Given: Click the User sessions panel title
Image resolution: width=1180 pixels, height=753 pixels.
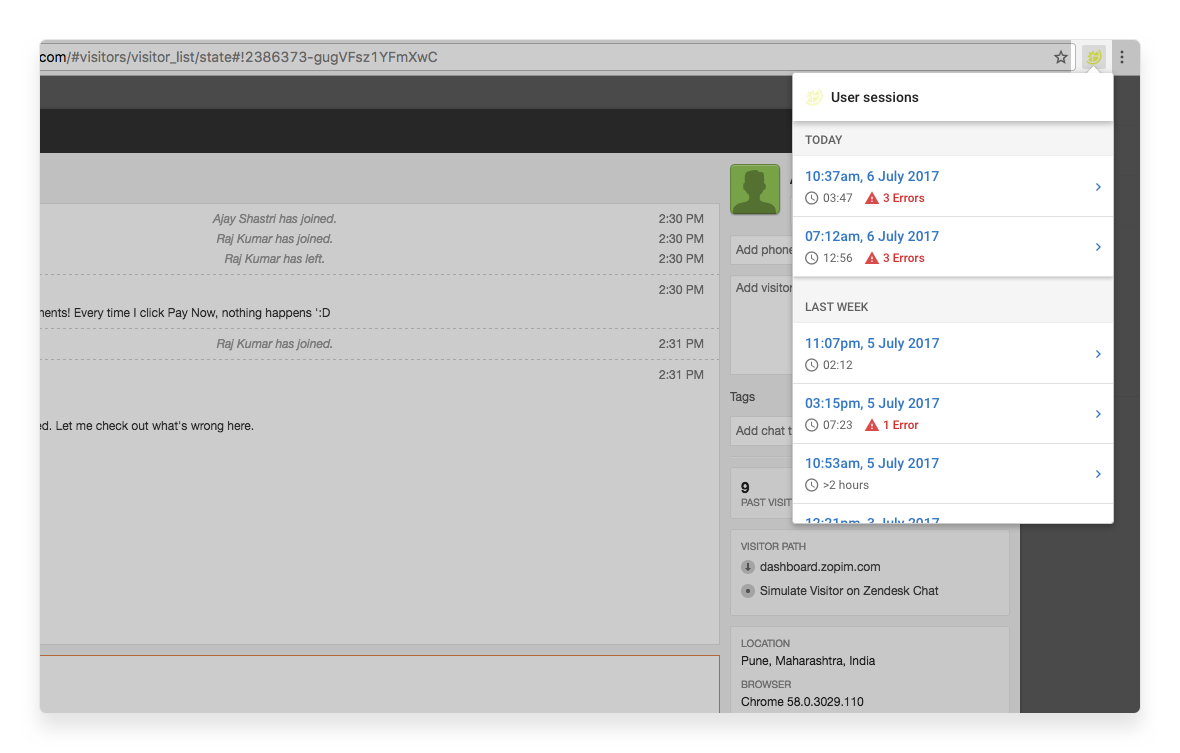Looking at the screenshot, I should coord(874,97).
